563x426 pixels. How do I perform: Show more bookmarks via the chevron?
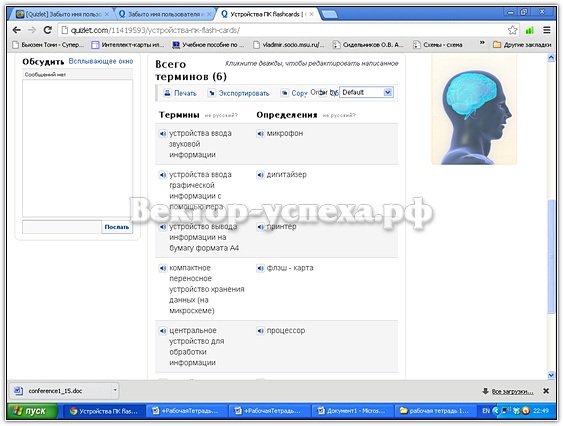coord(482,43)
